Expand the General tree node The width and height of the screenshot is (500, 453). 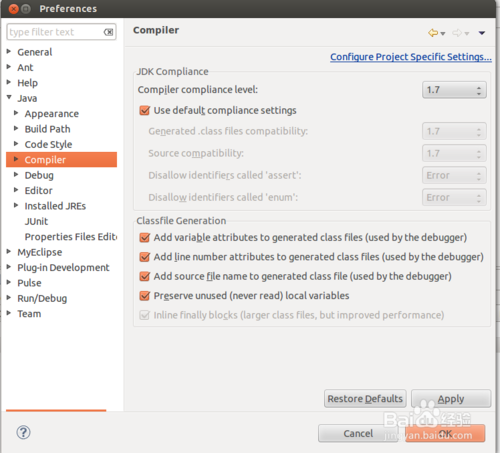click(x=9, y=51)
